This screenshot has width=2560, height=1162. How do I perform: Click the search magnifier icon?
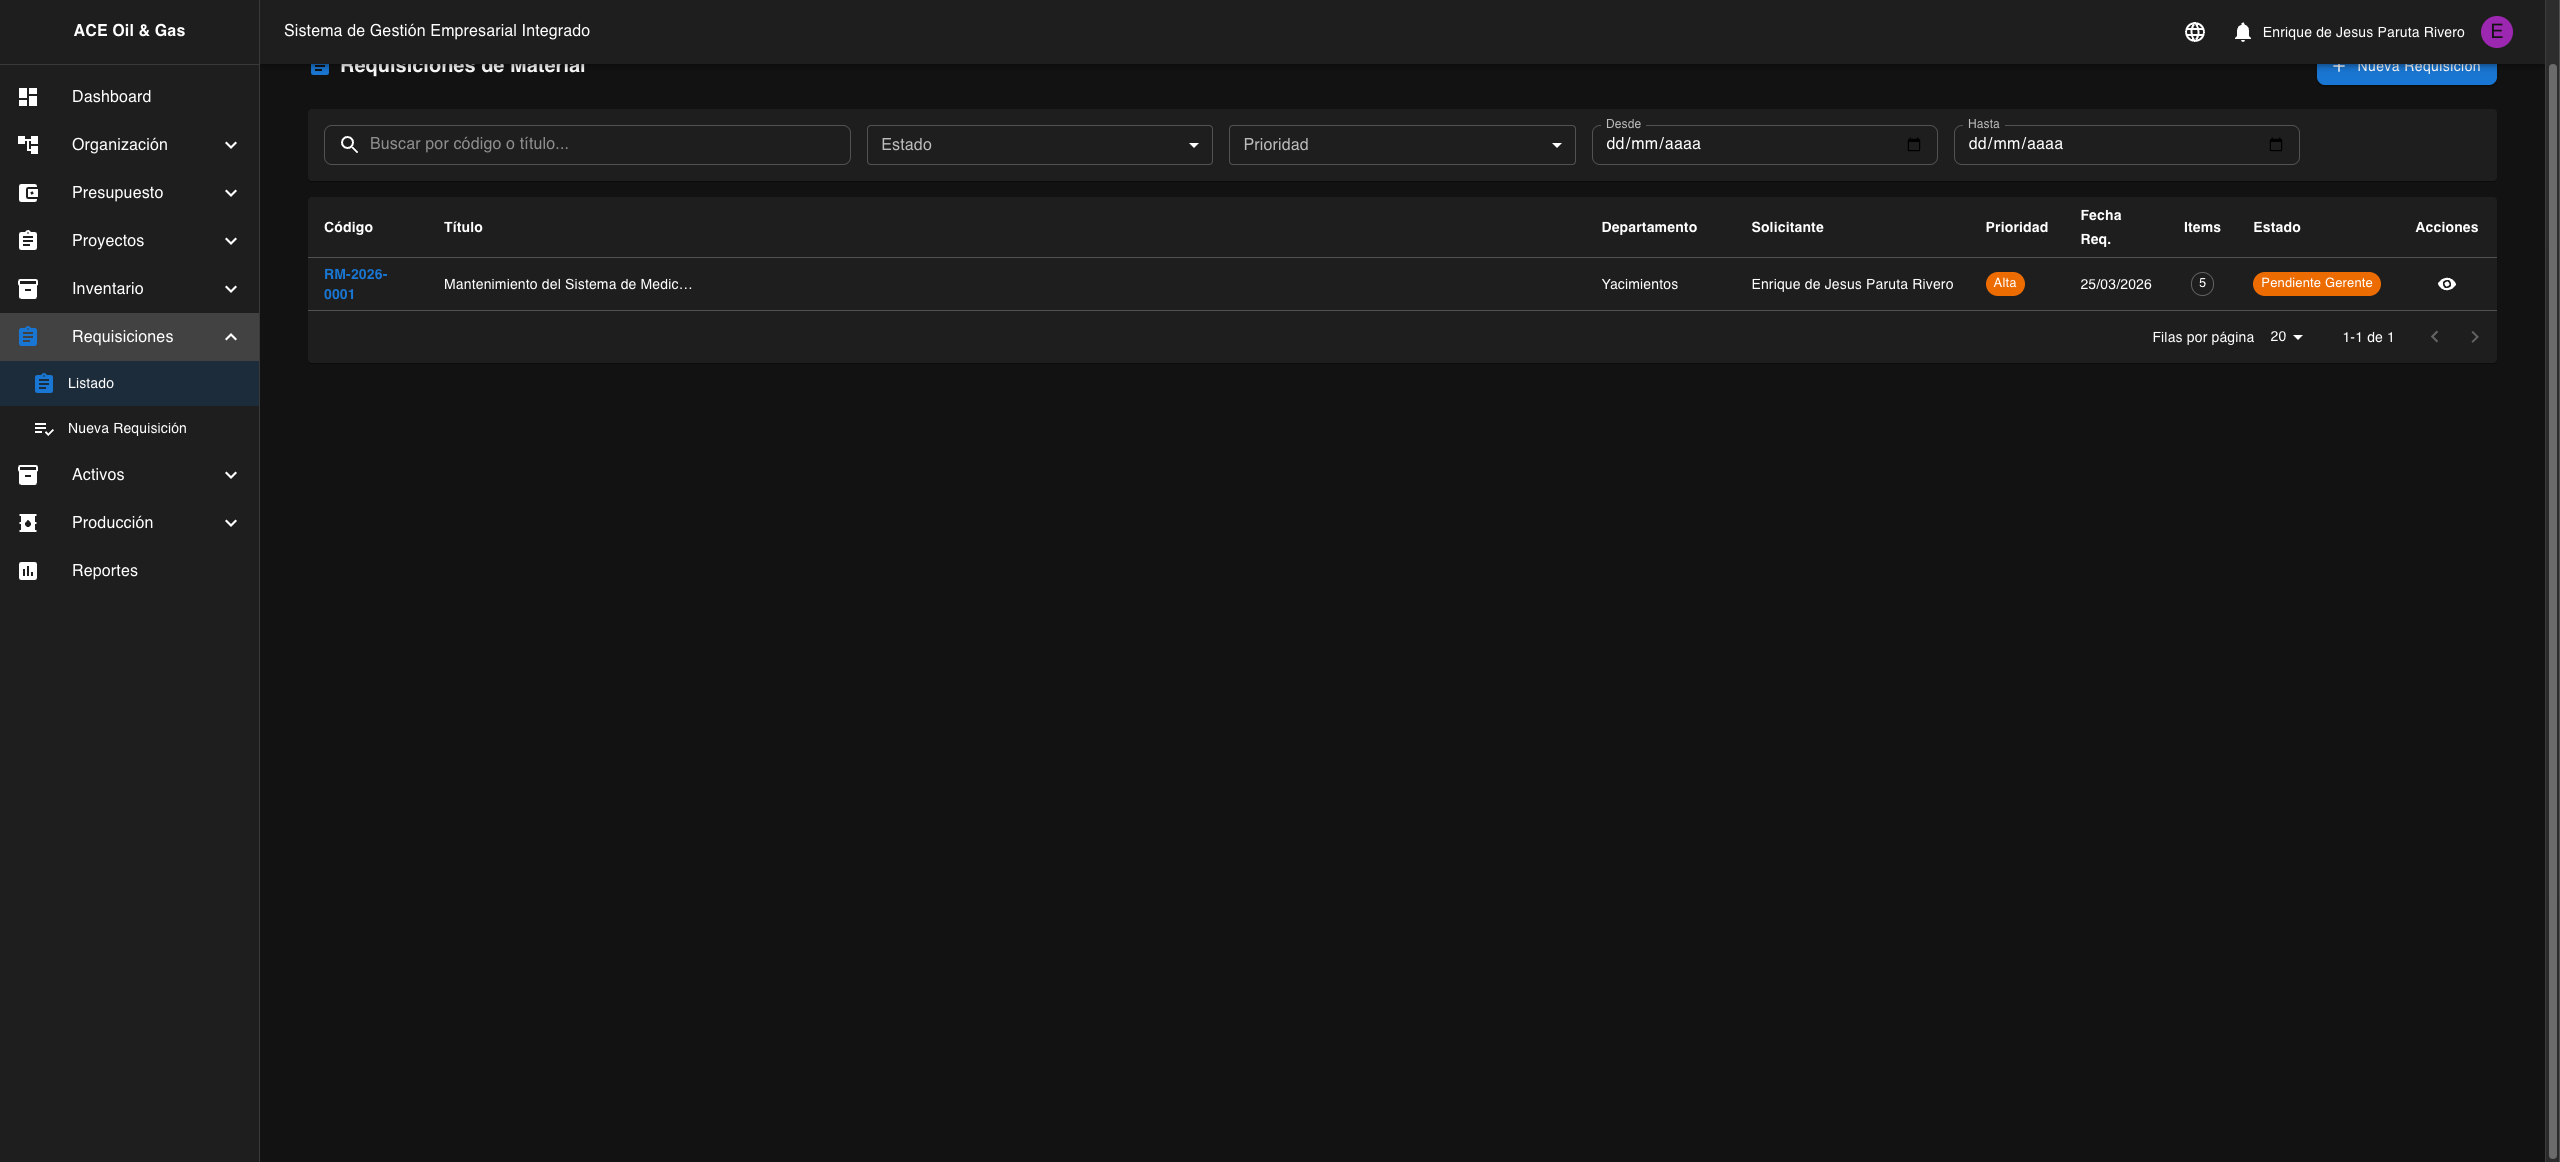pos(349,145)
